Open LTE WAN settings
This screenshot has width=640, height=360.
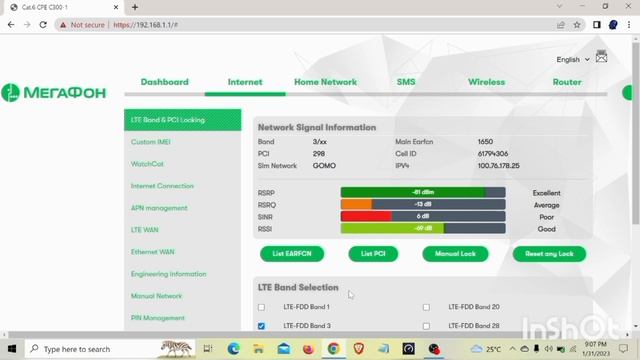pyautogui.click(x=144, y=230)
